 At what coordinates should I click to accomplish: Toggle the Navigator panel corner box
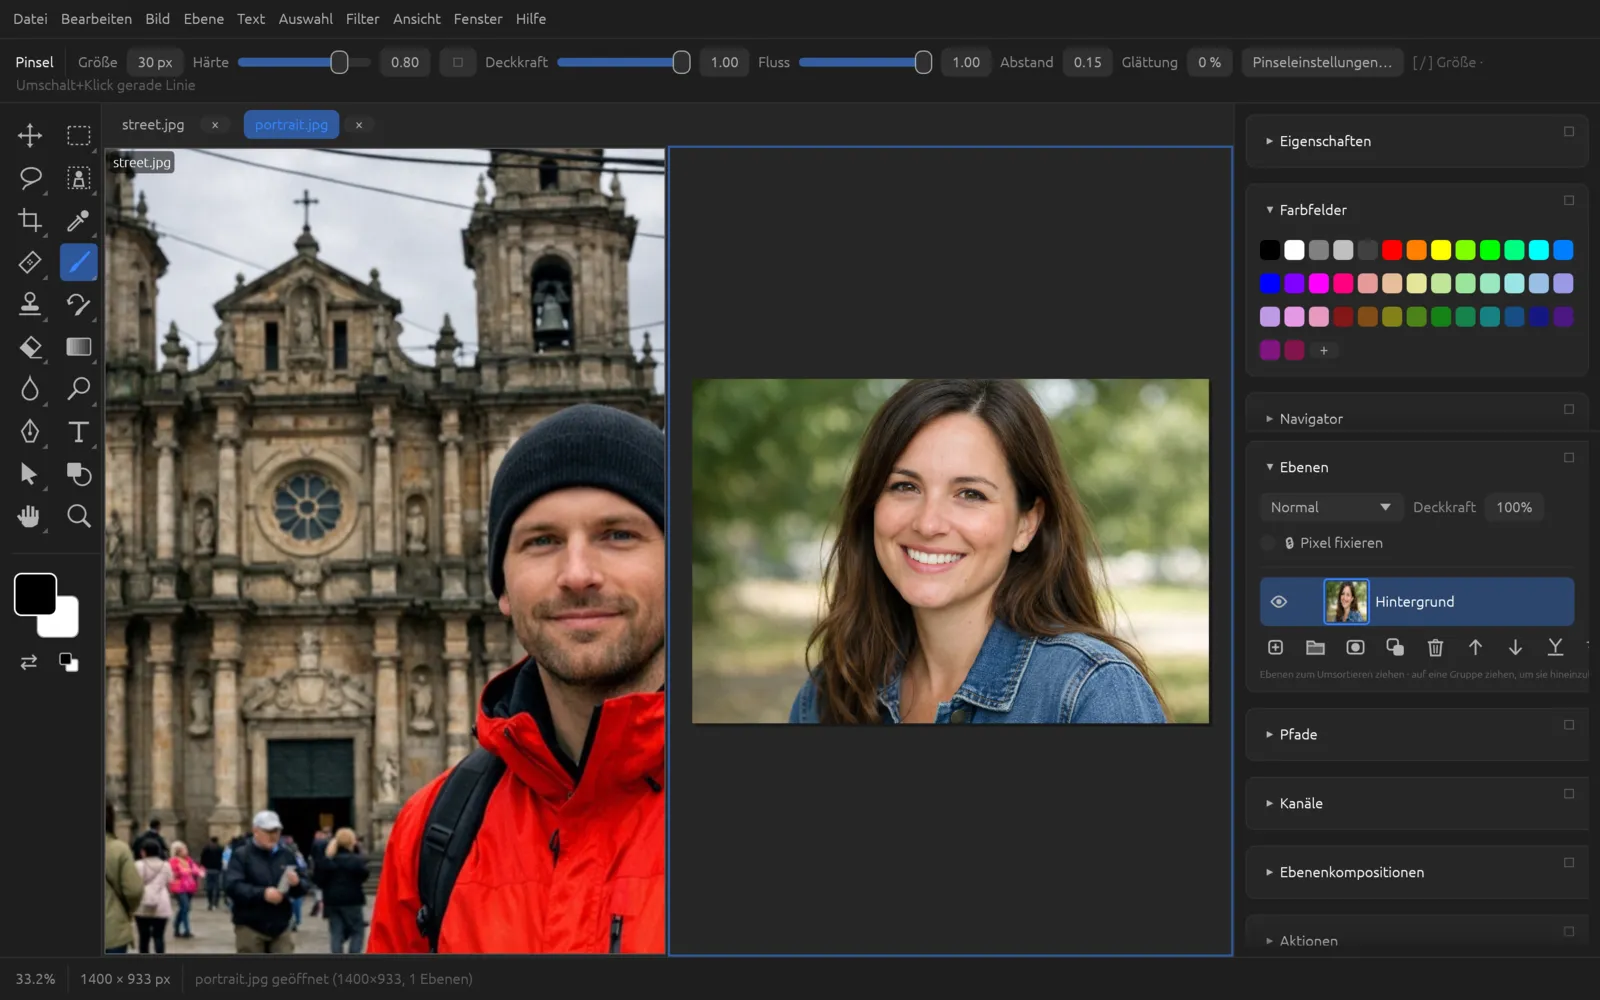point(1569,410)
